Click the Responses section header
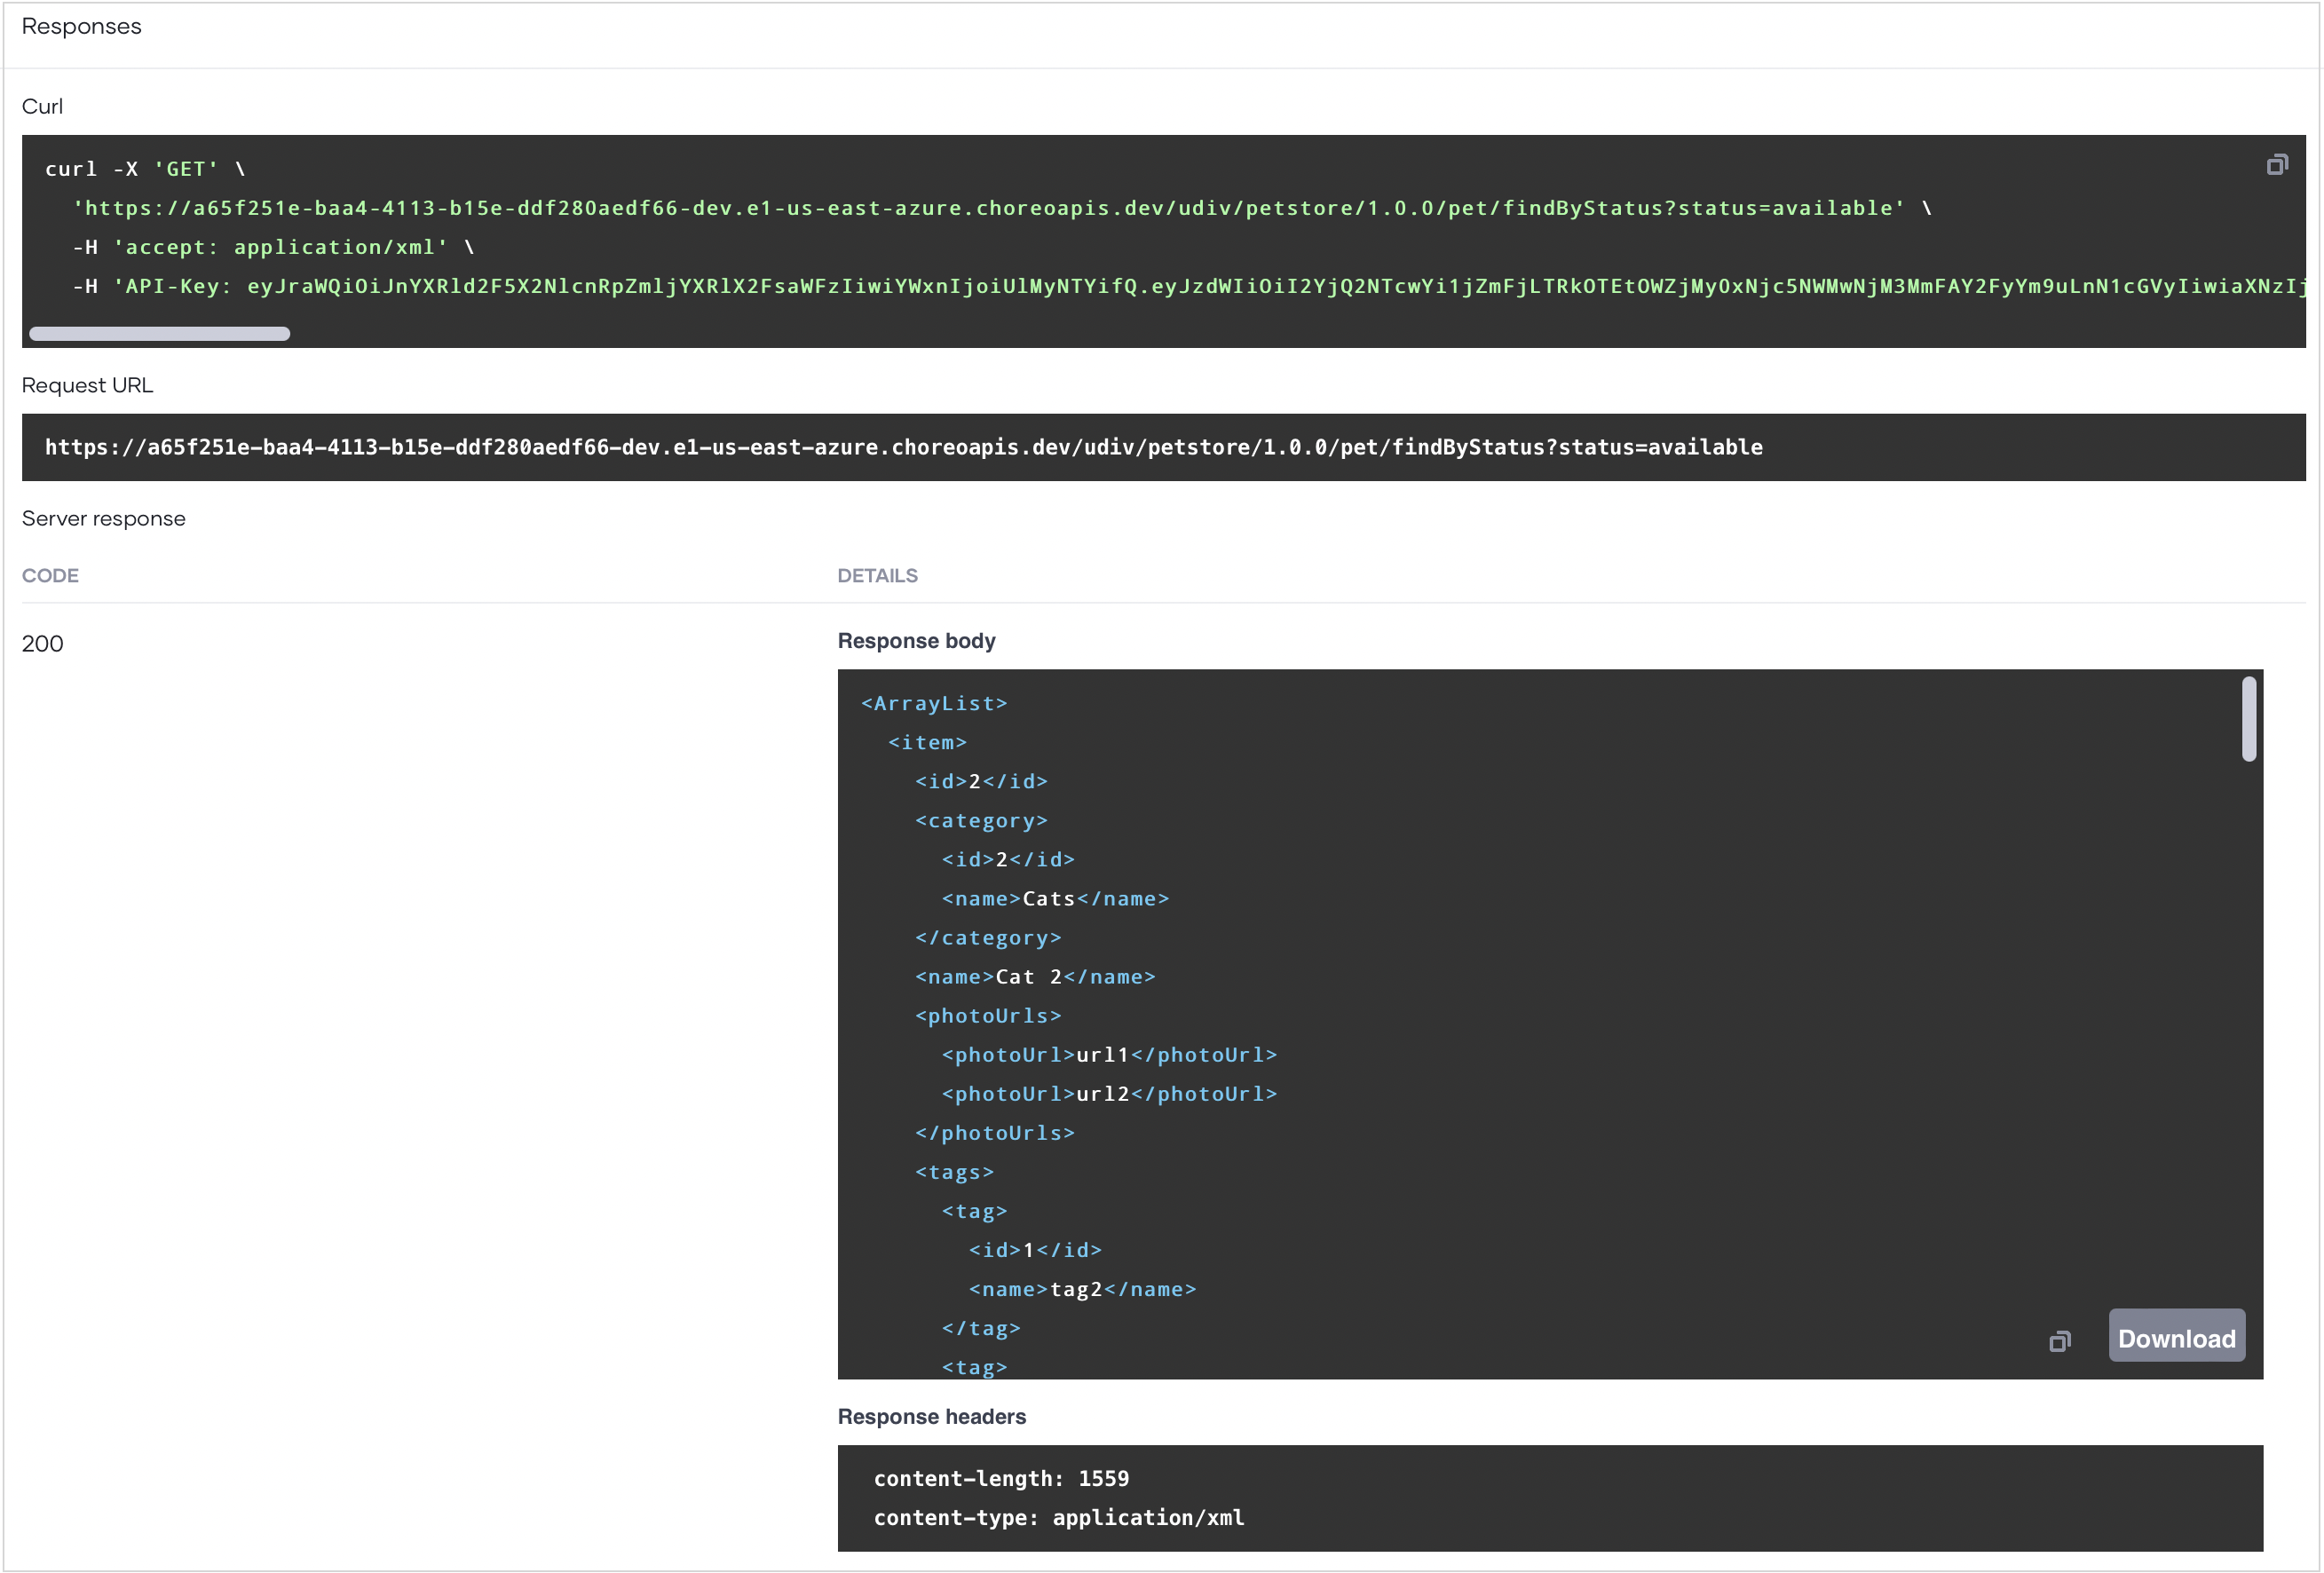 [x=82, y=26]
